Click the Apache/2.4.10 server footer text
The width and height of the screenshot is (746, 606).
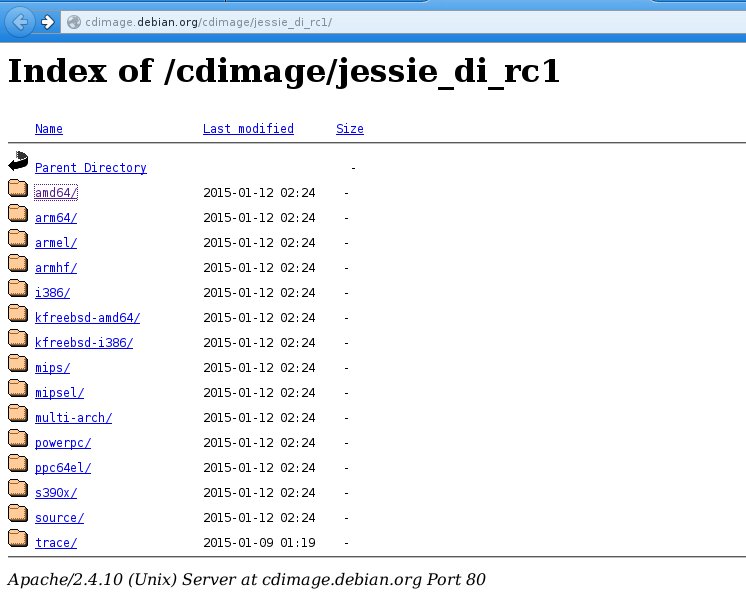246,579
